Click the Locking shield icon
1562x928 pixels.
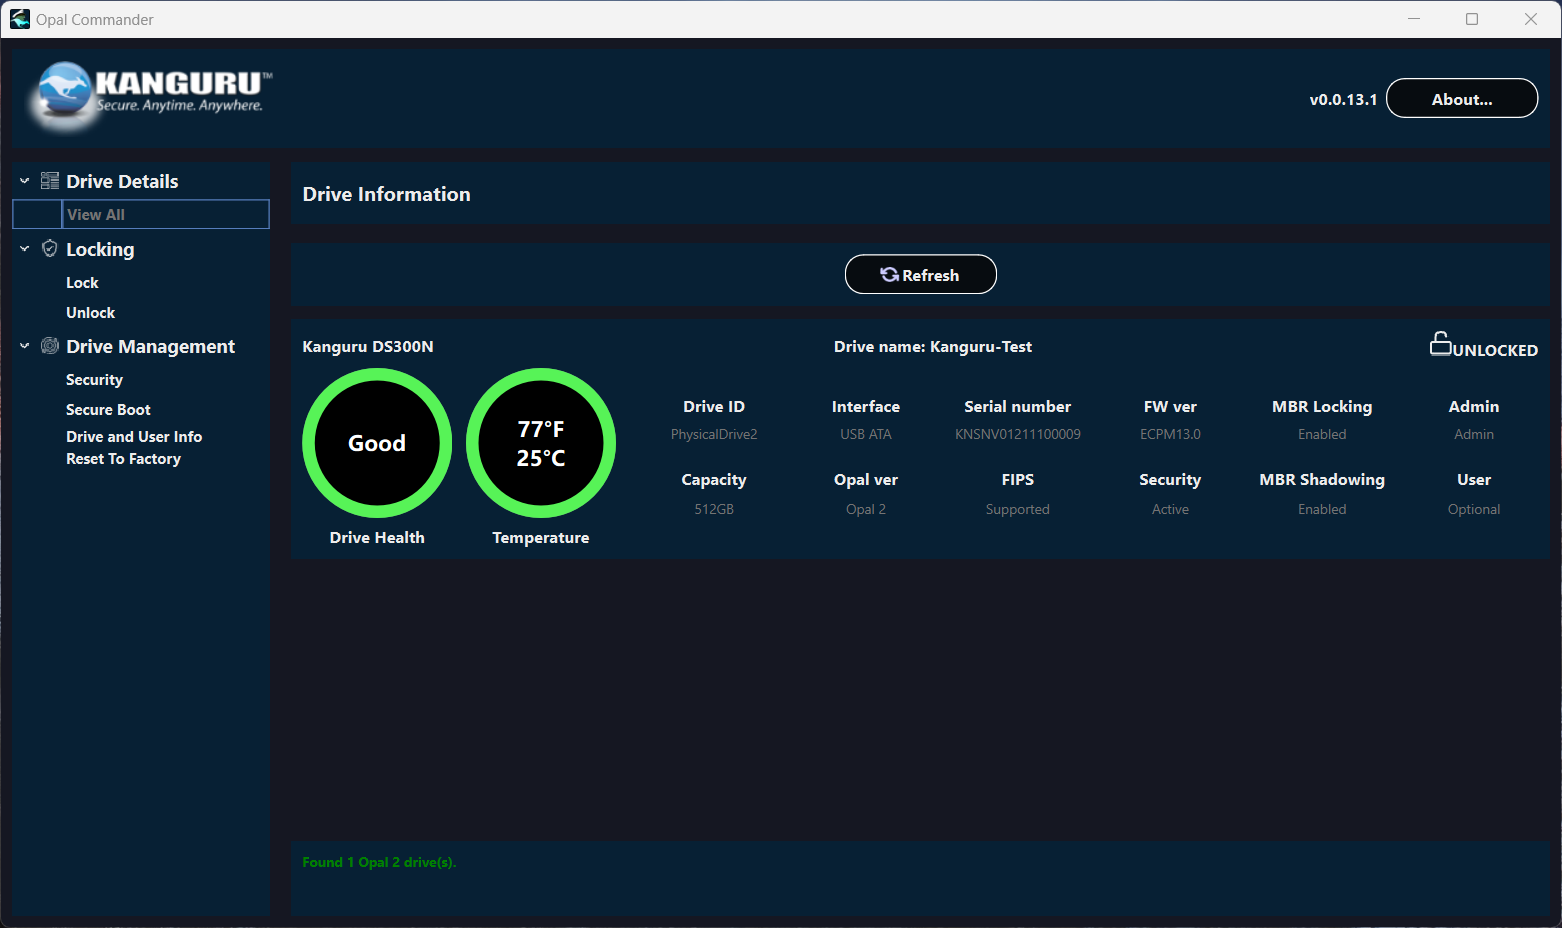(50, 248)
